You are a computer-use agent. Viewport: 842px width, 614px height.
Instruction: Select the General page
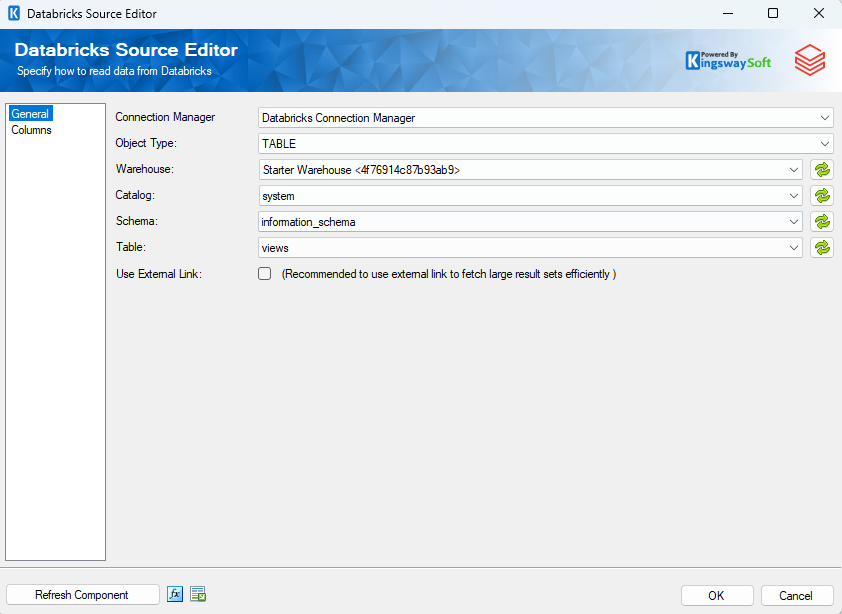pyautogui.click(x=30, y=114)
